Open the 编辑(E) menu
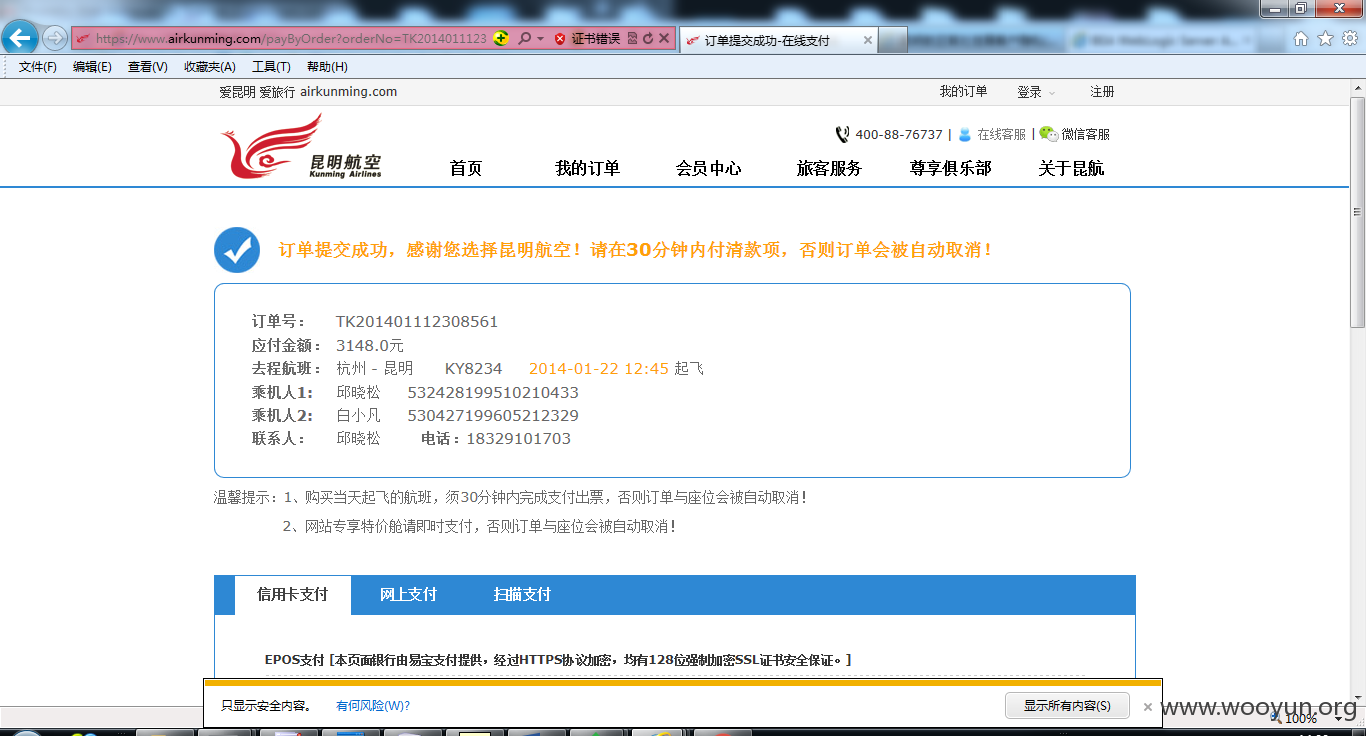Image resolution: width=1366 pixels, height=736 pixels. 92,67
